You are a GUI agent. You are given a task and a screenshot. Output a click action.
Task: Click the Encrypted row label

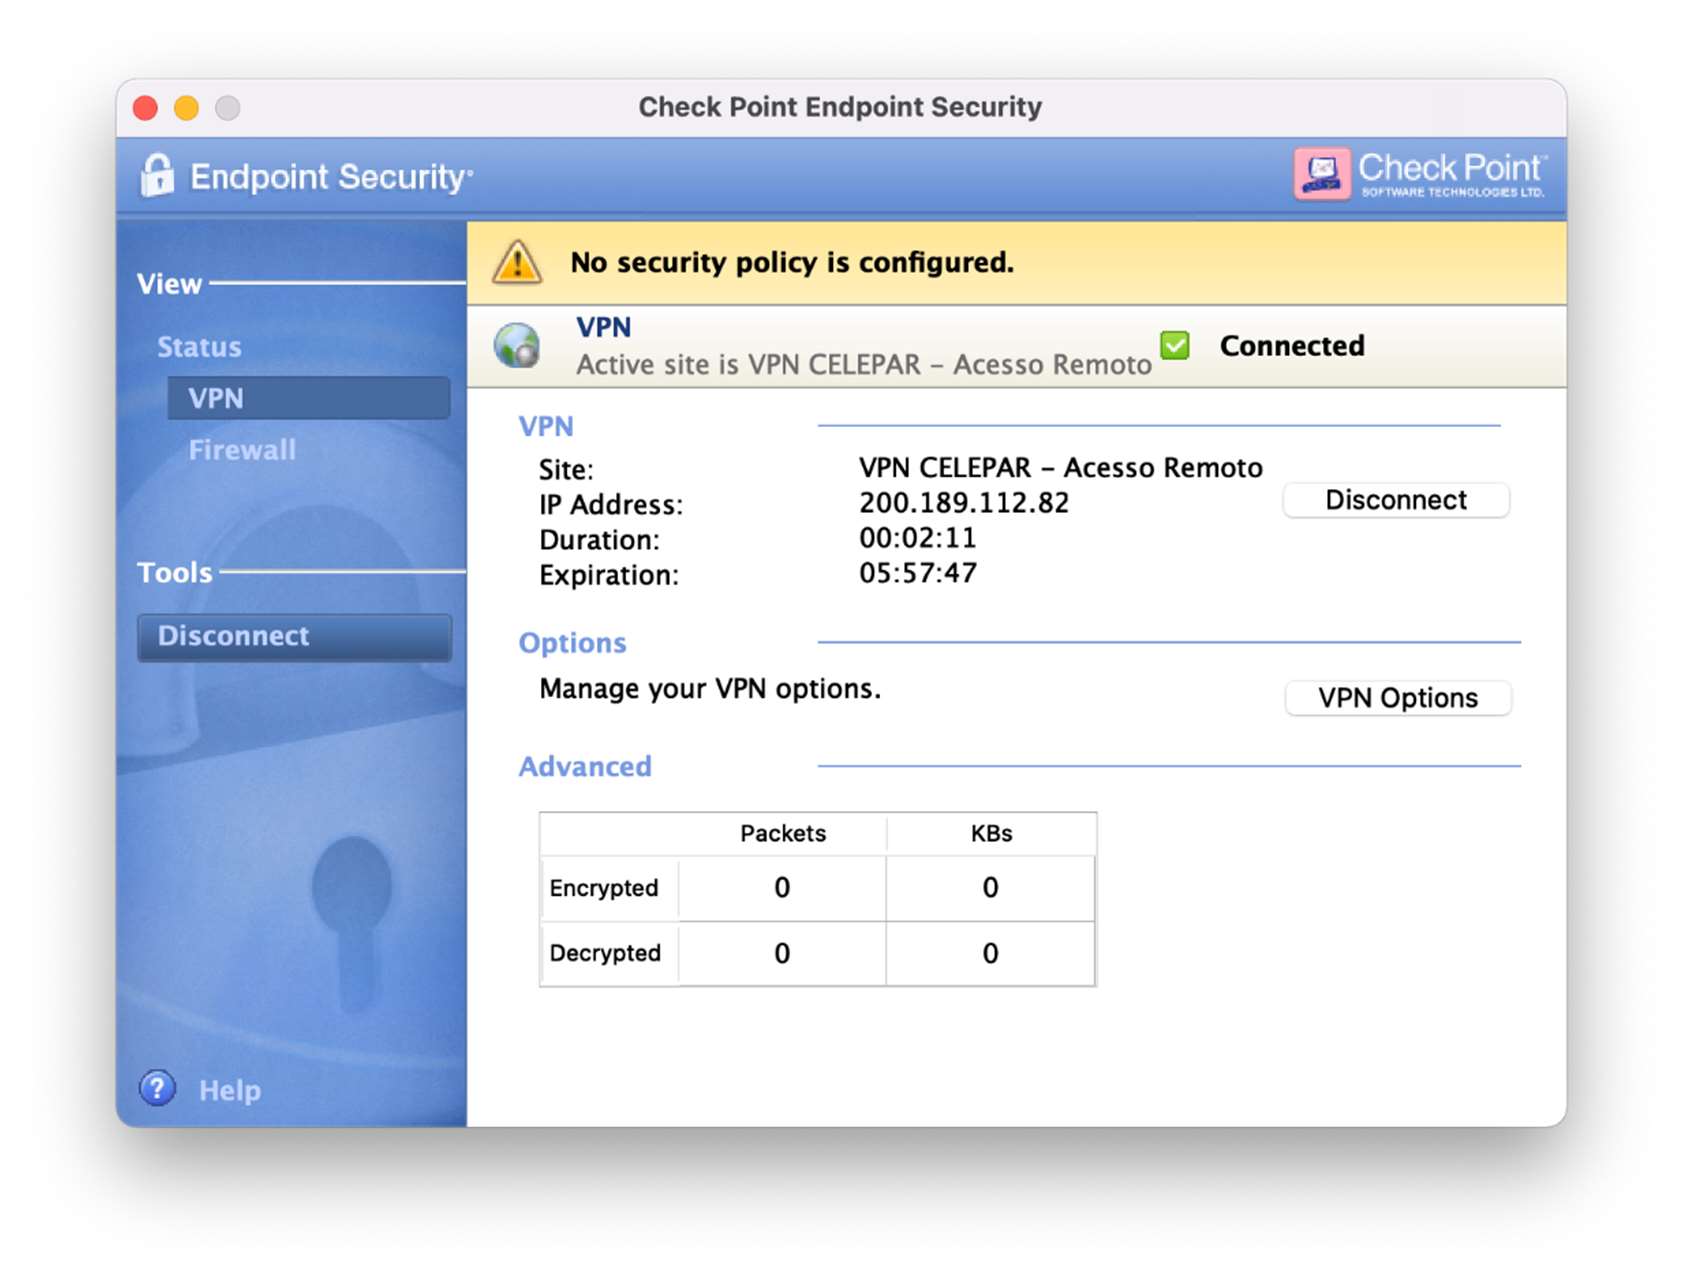604,888
